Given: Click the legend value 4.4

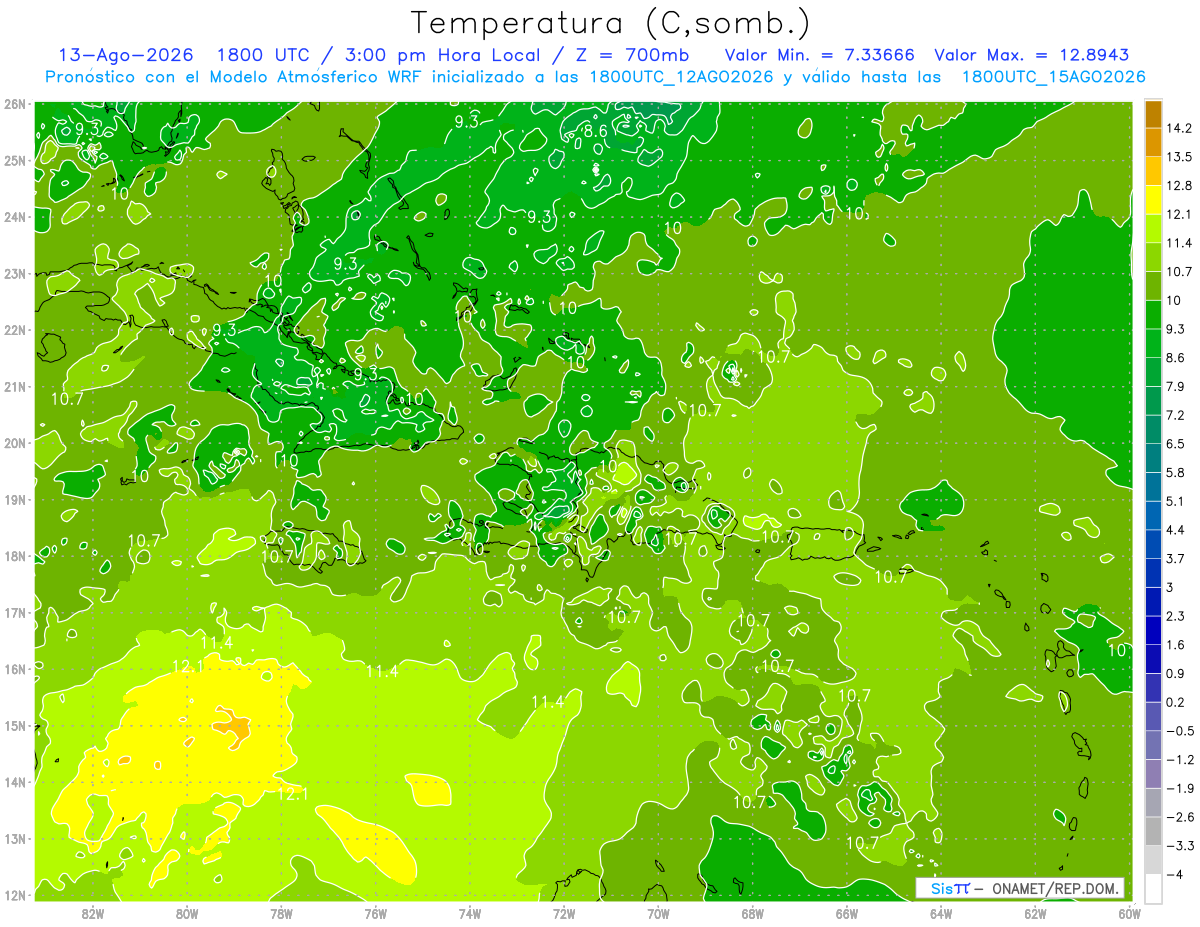Looking at the screenshot, I should point(1176,530).
